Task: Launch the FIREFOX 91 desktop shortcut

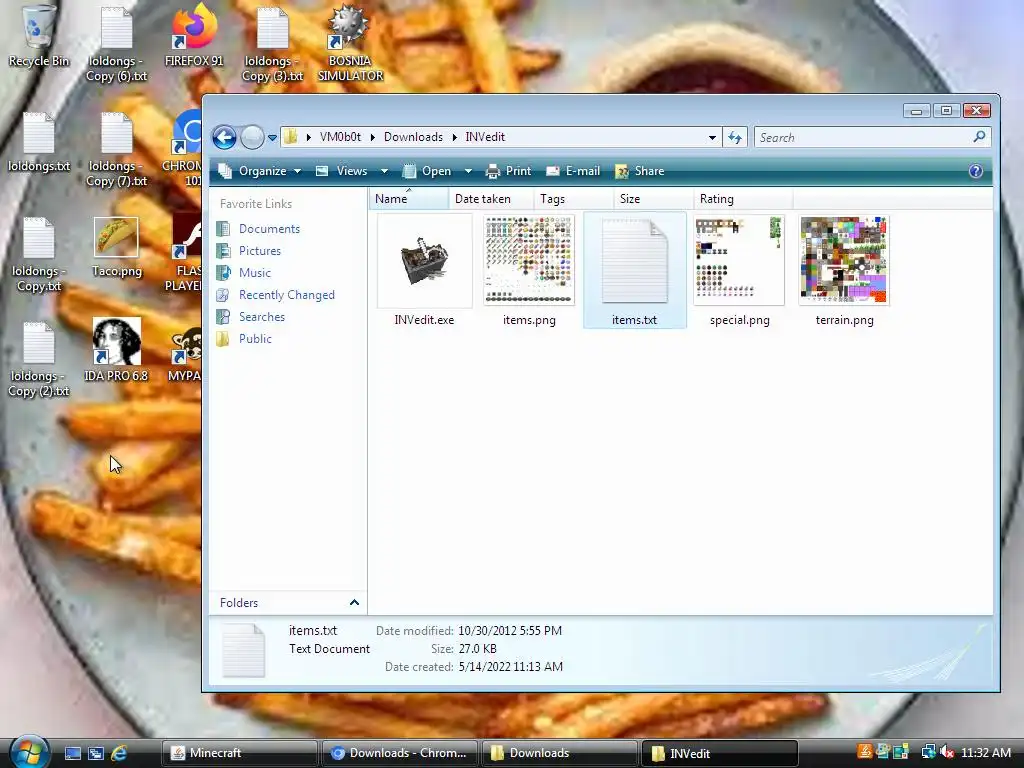Action: pyautogui.click(x=194, y=36)
